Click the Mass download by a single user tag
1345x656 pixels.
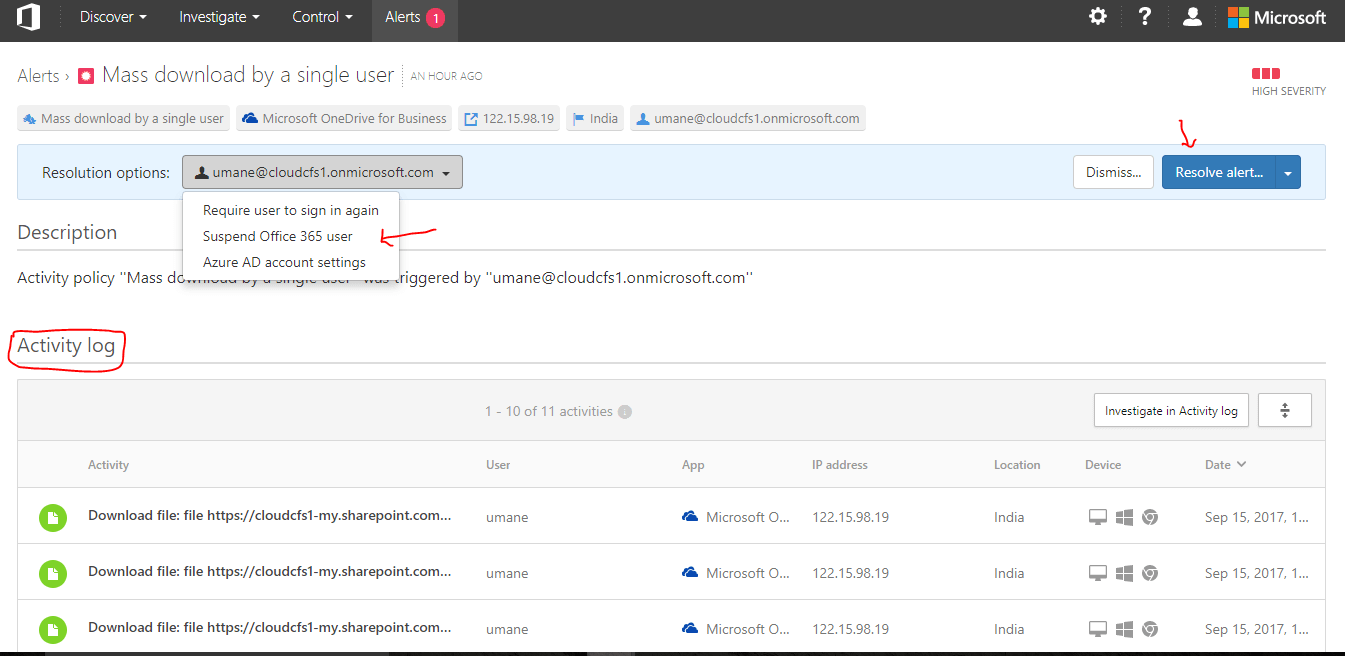coord(123,118)
